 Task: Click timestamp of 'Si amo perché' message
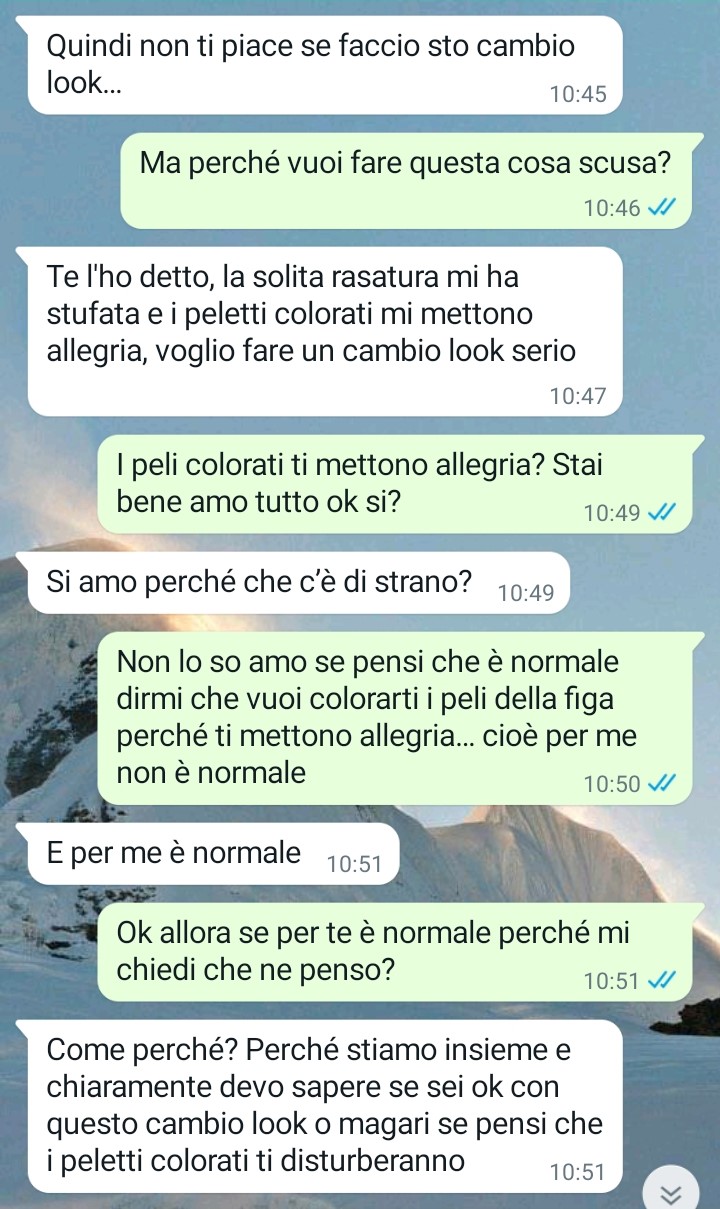525,593
